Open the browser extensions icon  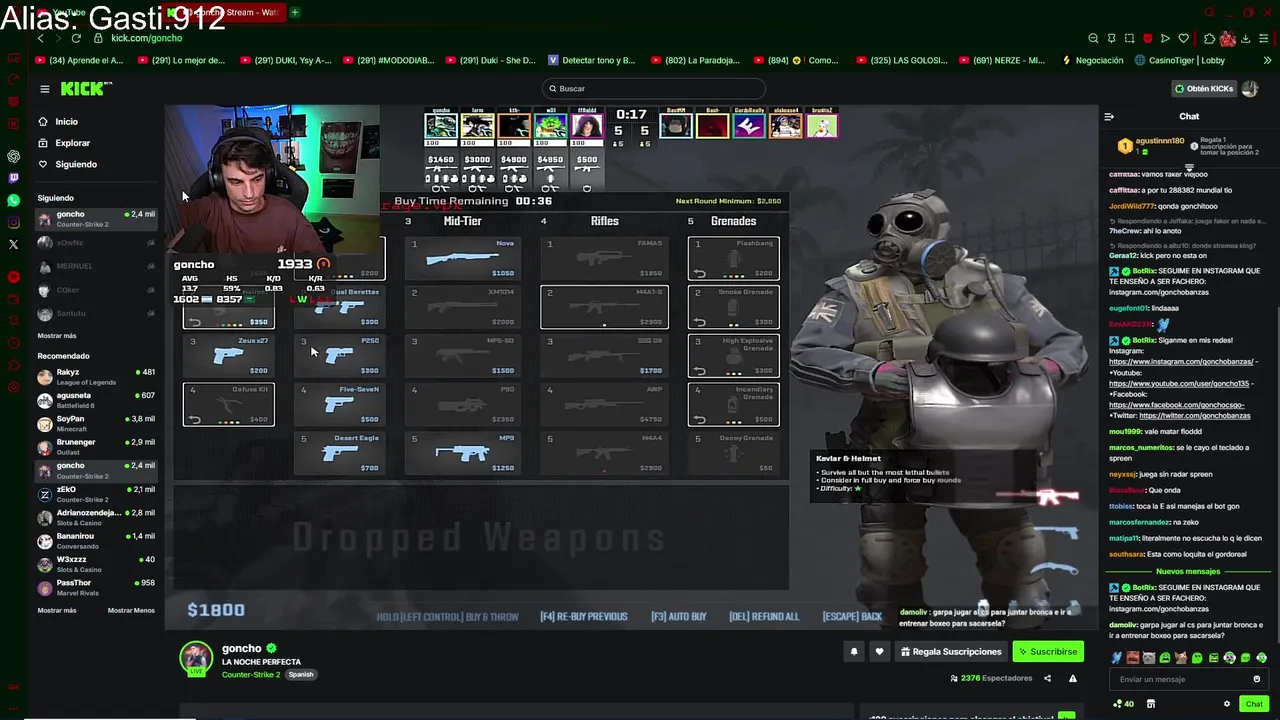pyautogui.click(x=1210, y=38)
